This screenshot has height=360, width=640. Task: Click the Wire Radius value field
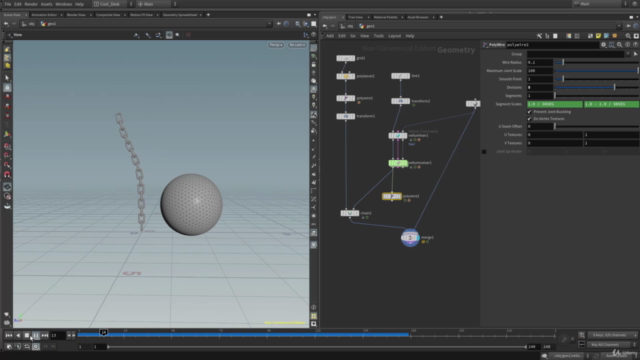click(540, 62)
